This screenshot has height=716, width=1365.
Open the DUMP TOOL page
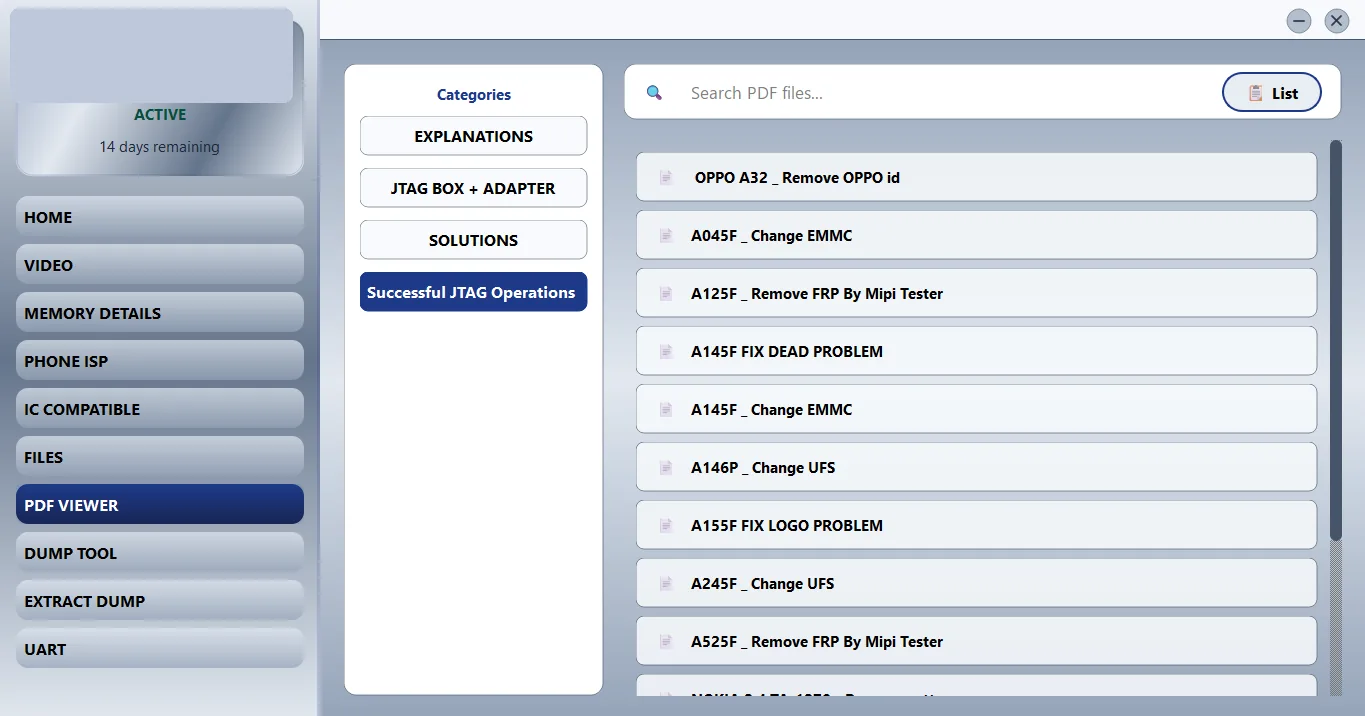click(160, 553)
